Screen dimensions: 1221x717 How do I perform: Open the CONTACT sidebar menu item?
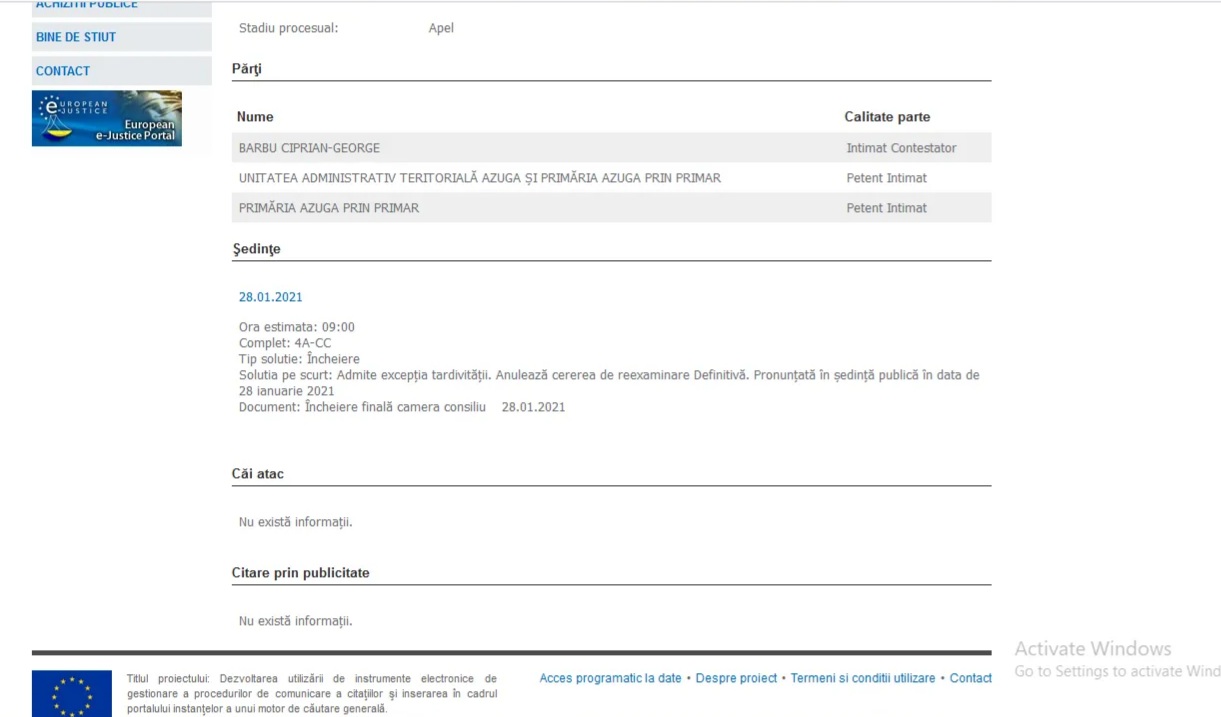[63, 71]
